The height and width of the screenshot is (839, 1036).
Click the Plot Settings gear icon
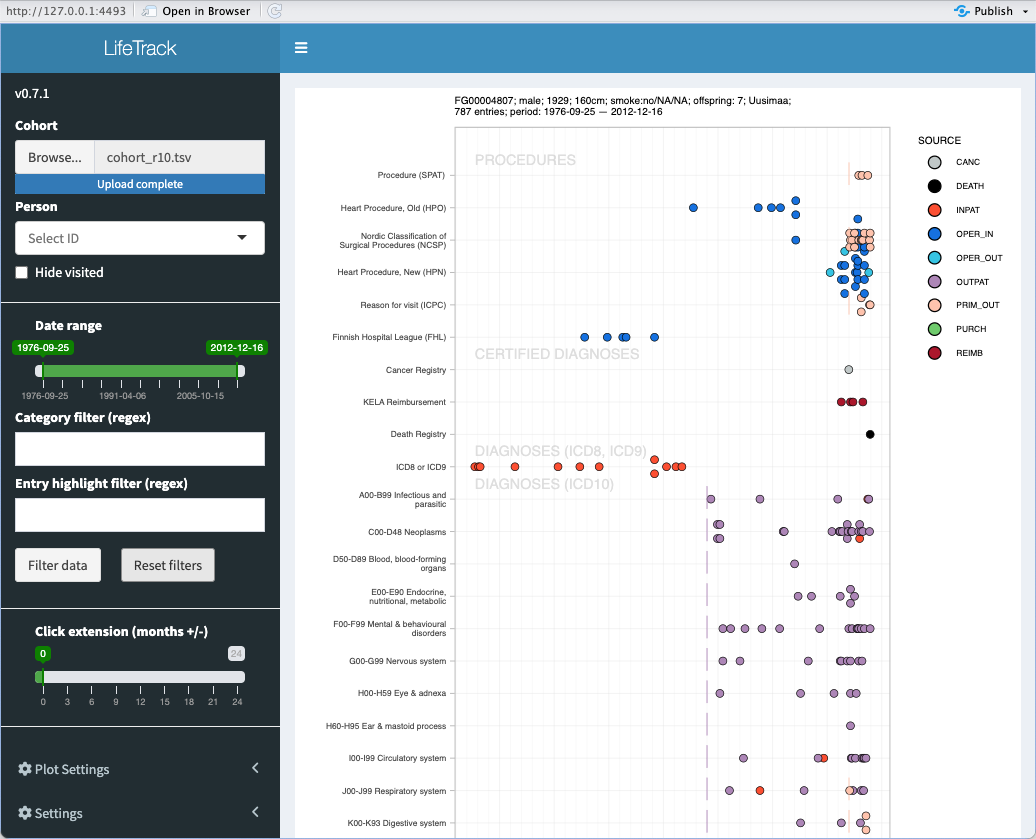pos(25,769)
